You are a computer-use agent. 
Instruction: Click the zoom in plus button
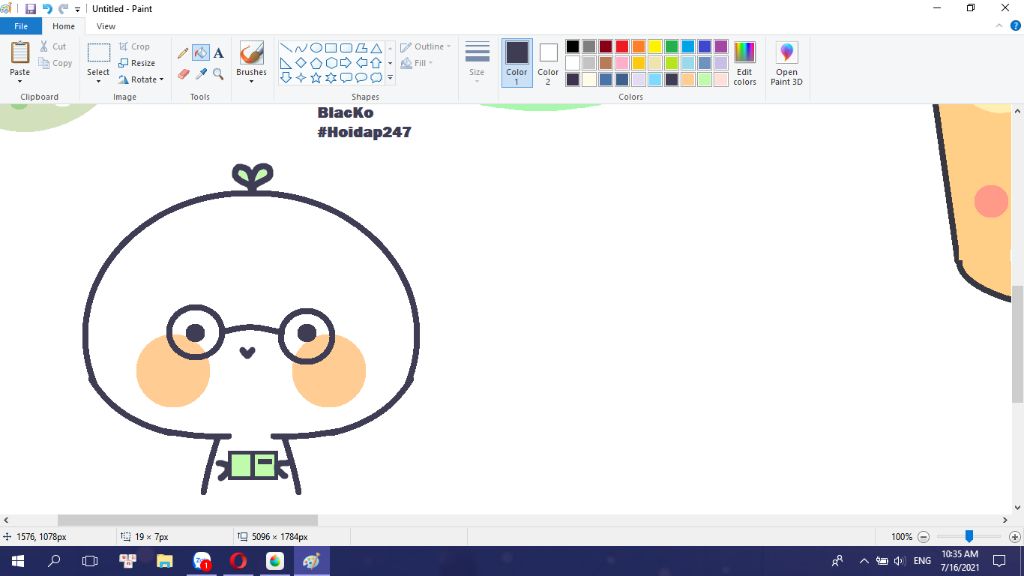pyautogui.click(x=1014, y=537)
